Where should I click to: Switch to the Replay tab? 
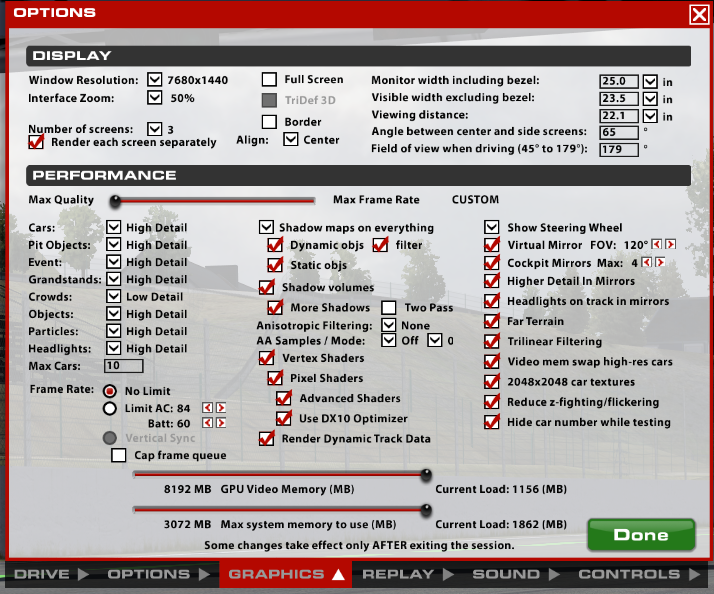click(407, 574)
